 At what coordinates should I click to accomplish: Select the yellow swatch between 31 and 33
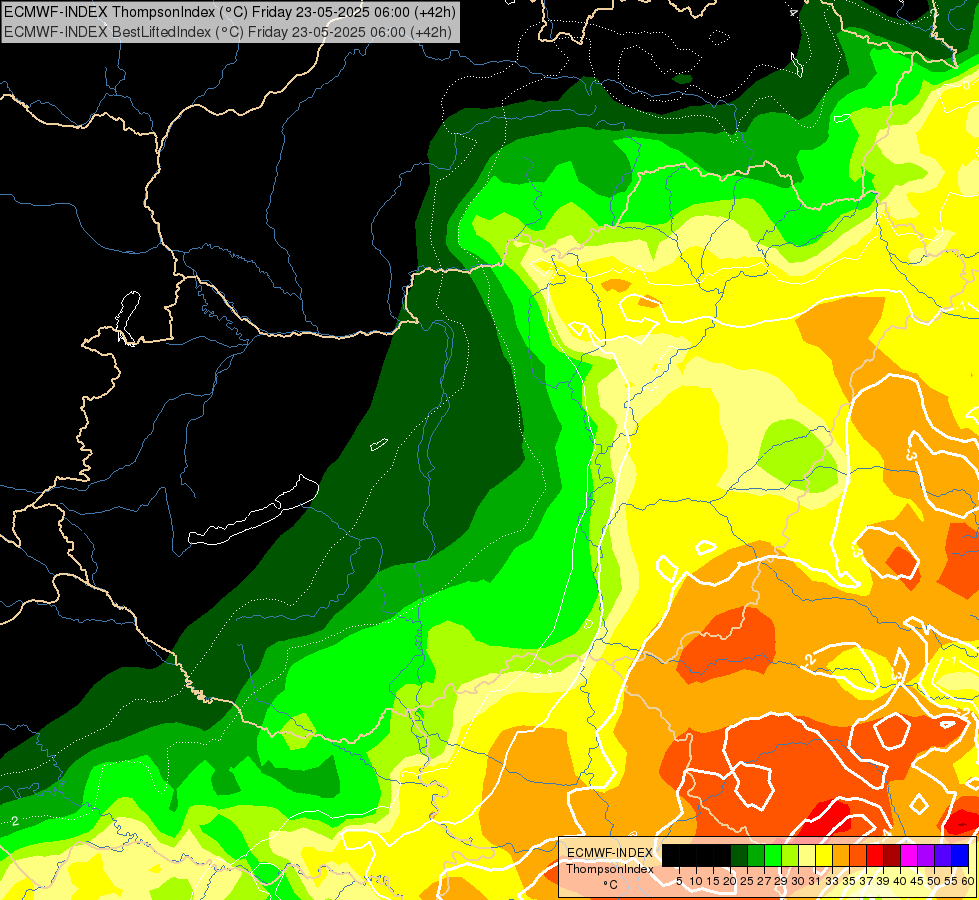824,855
